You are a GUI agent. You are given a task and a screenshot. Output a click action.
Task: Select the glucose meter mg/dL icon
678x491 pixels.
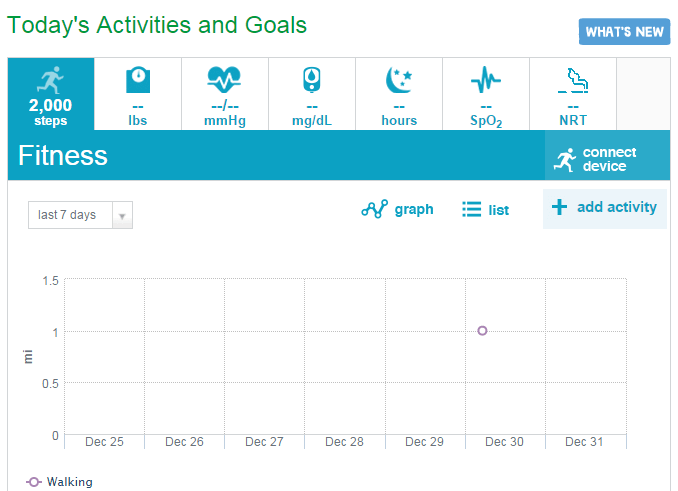[x=312, y=80]
